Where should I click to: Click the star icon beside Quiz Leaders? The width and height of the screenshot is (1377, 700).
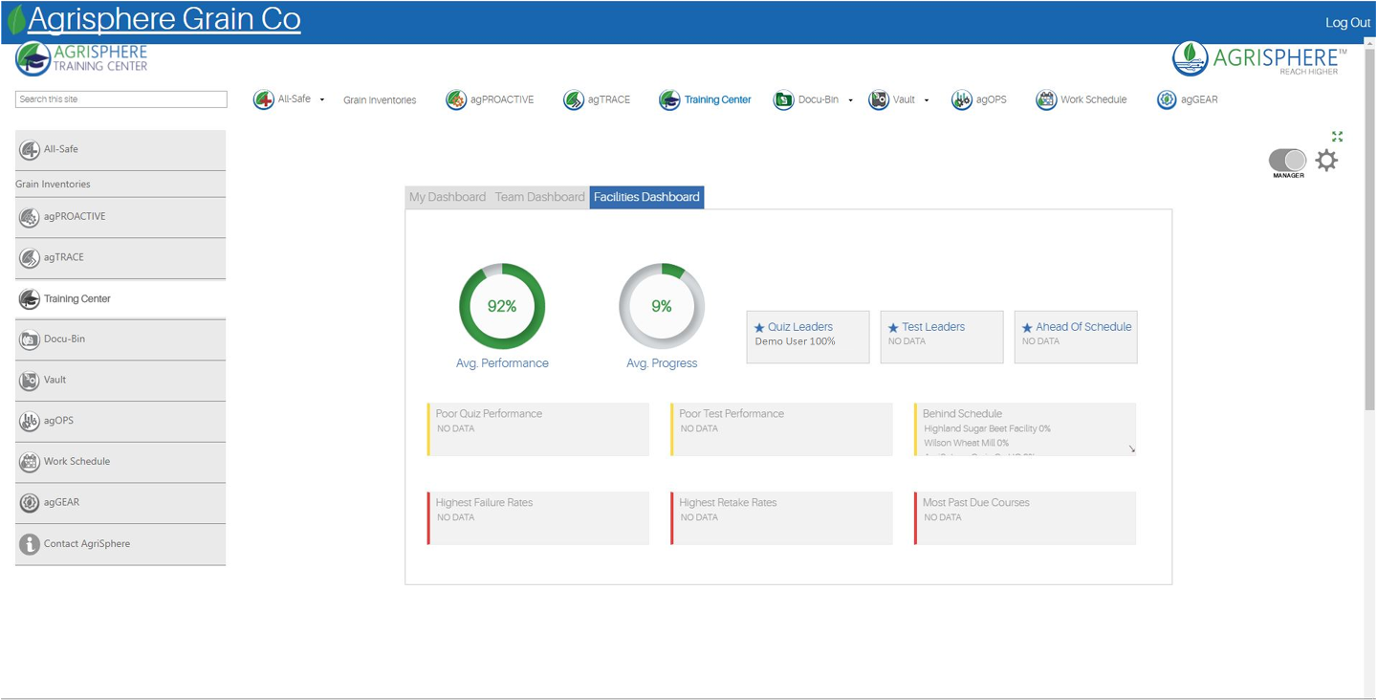coord(759,328)
